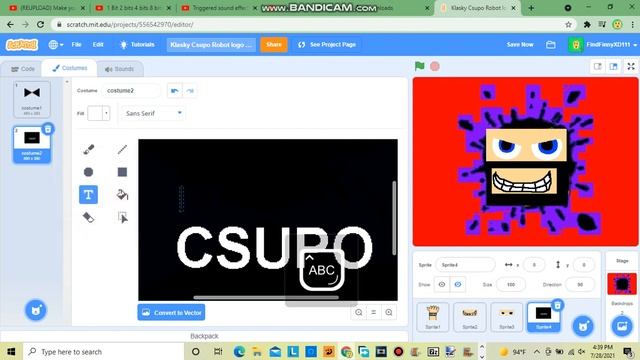Expand the Backpack bar
This screenshot has height=360, width=640.
204,336
